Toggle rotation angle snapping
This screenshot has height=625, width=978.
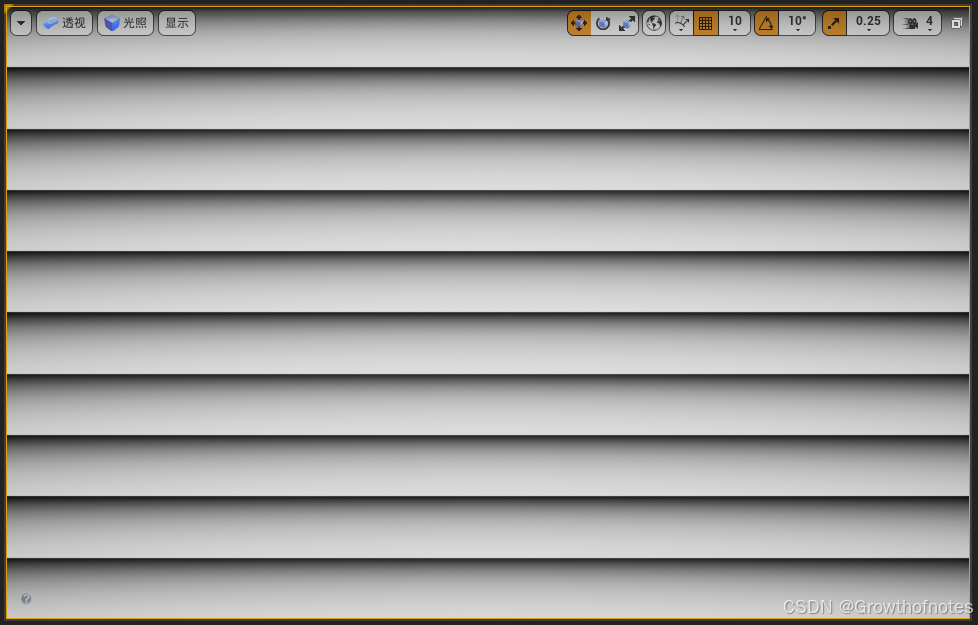(x=766, y=23)
